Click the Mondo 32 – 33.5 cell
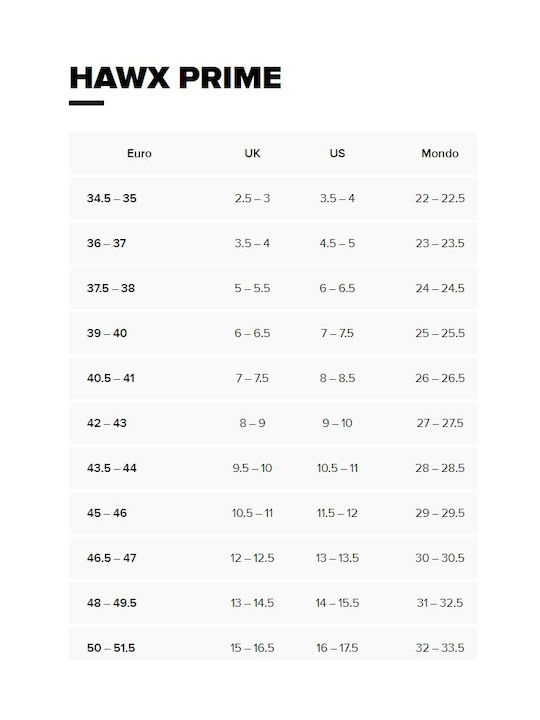This screenshot has width=540, height=720. point(440,648)
